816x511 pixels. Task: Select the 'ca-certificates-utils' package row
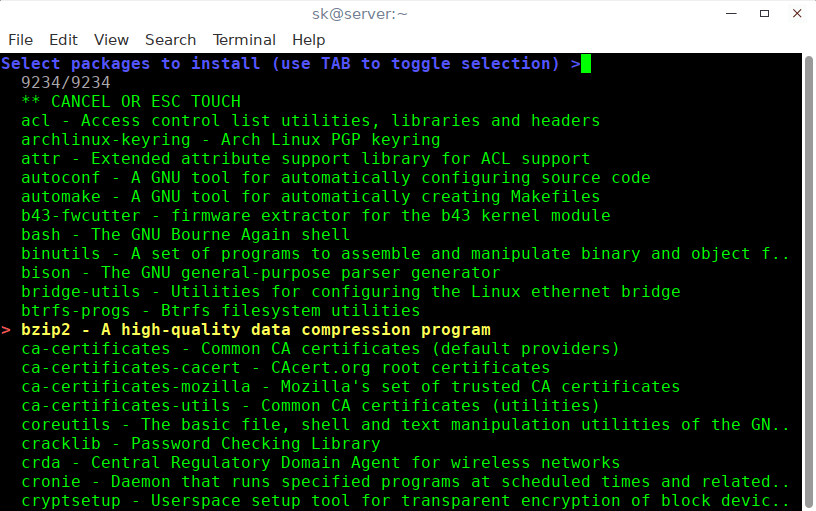[x=311, y=406]
